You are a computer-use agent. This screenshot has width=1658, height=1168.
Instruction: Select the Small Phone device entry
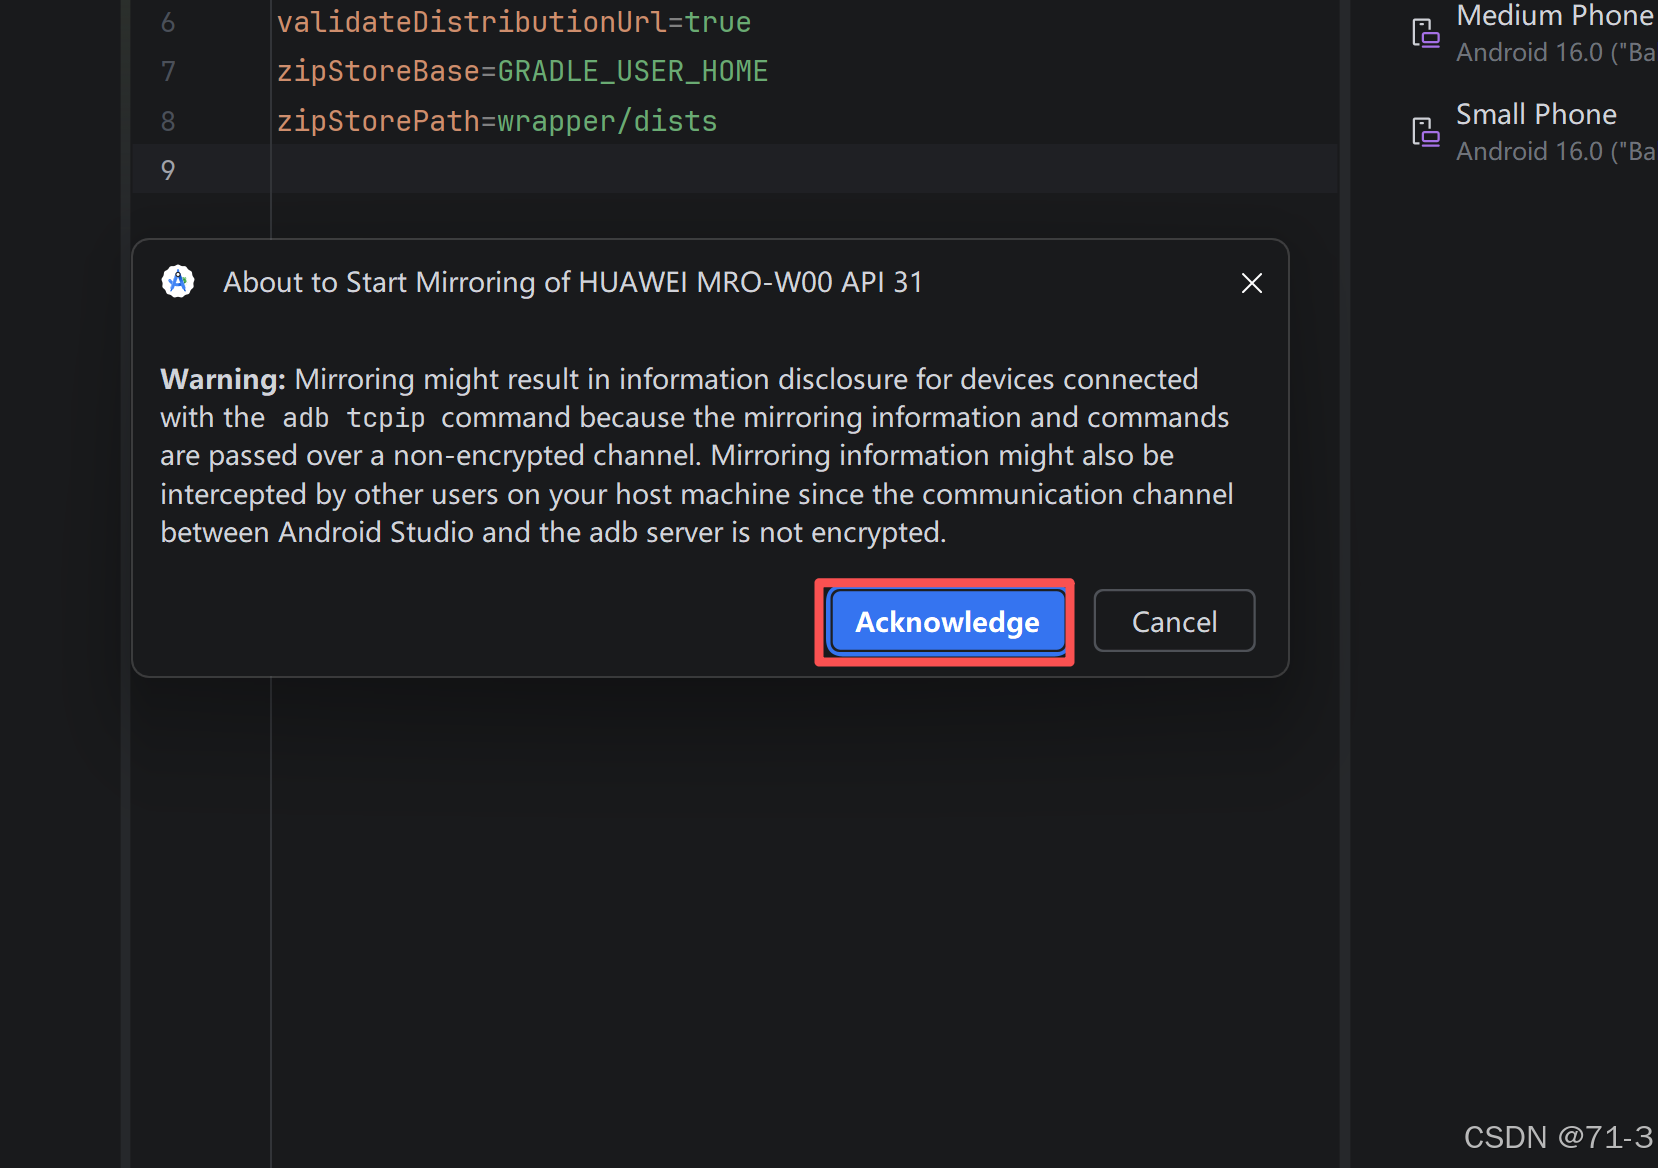(x=1533, y=132)
